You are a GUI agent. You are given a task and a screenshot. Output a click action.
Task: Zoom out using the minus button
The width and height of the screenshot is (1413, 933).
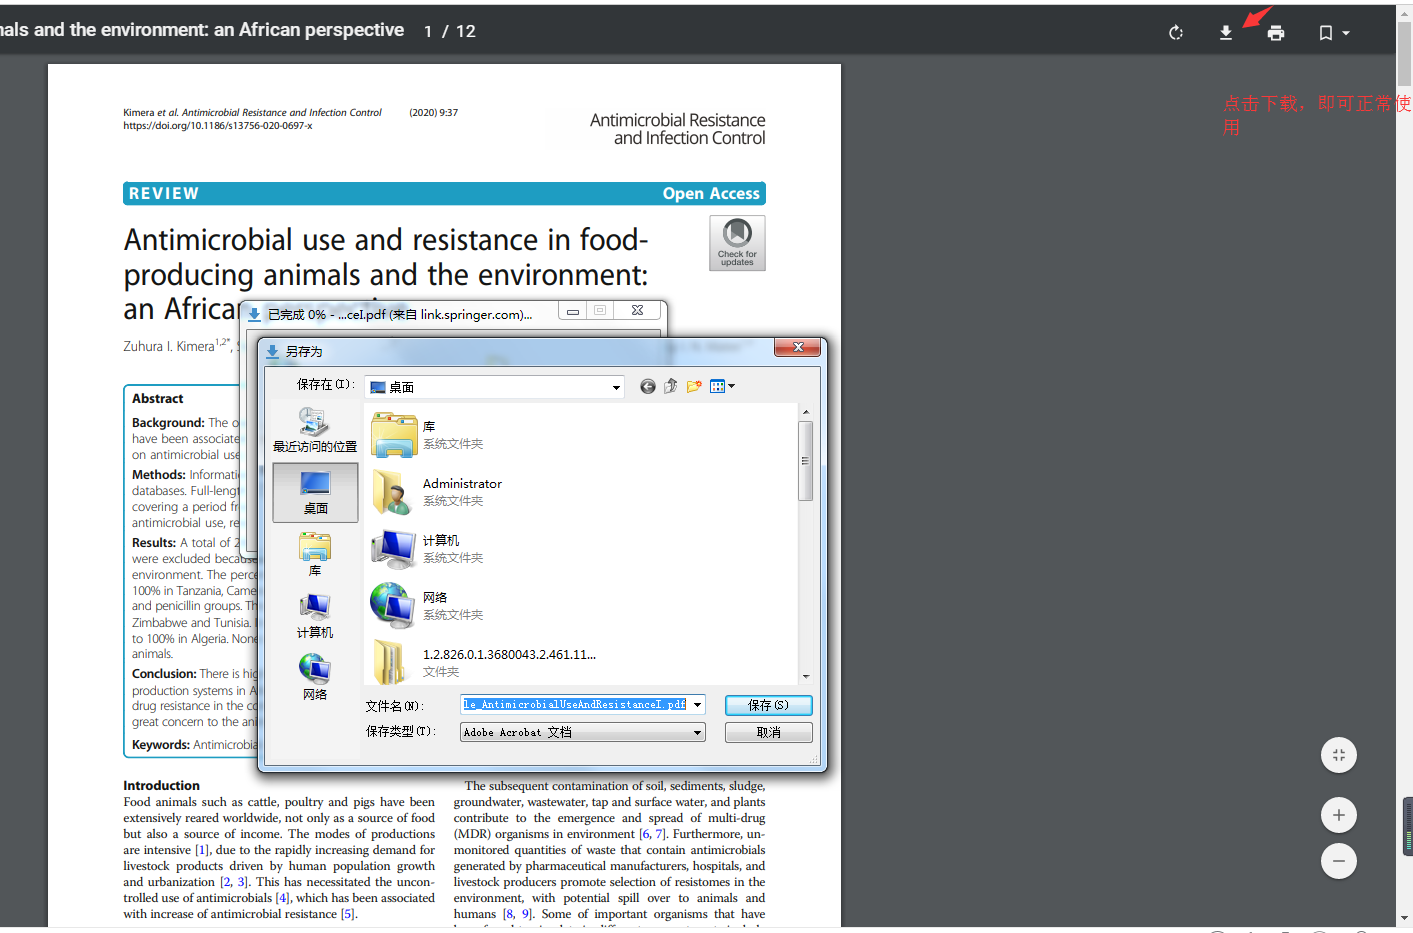pos(1338,861)
